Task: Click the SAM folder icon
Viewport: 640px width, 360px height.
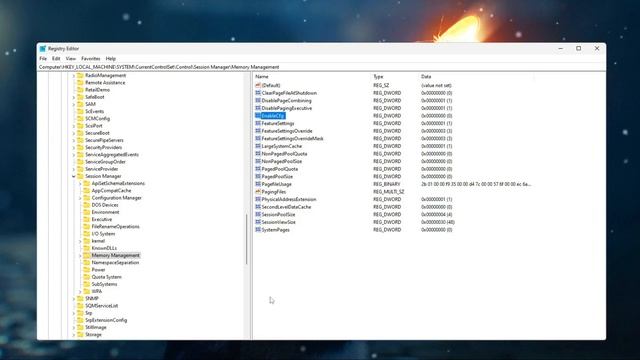Action: tap(80, 104)
